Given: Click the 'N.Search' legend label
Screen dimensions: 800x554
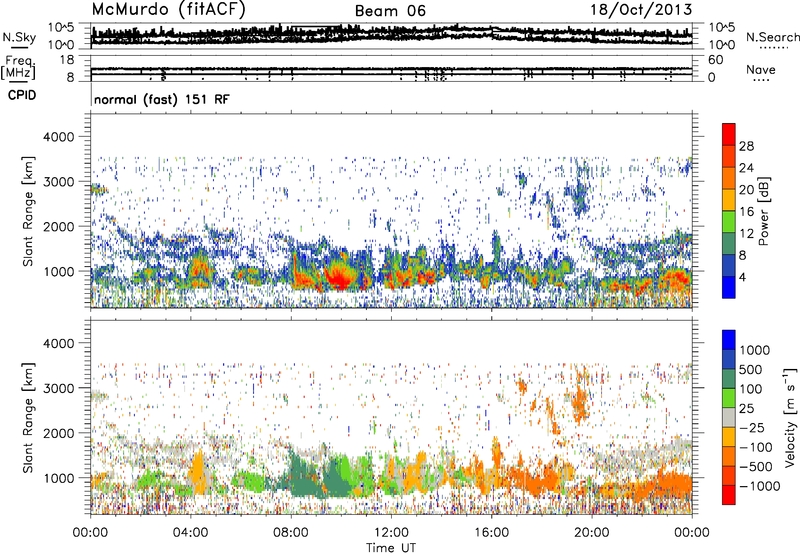Looking at the screenshot, I should click(x=773, y=37).
